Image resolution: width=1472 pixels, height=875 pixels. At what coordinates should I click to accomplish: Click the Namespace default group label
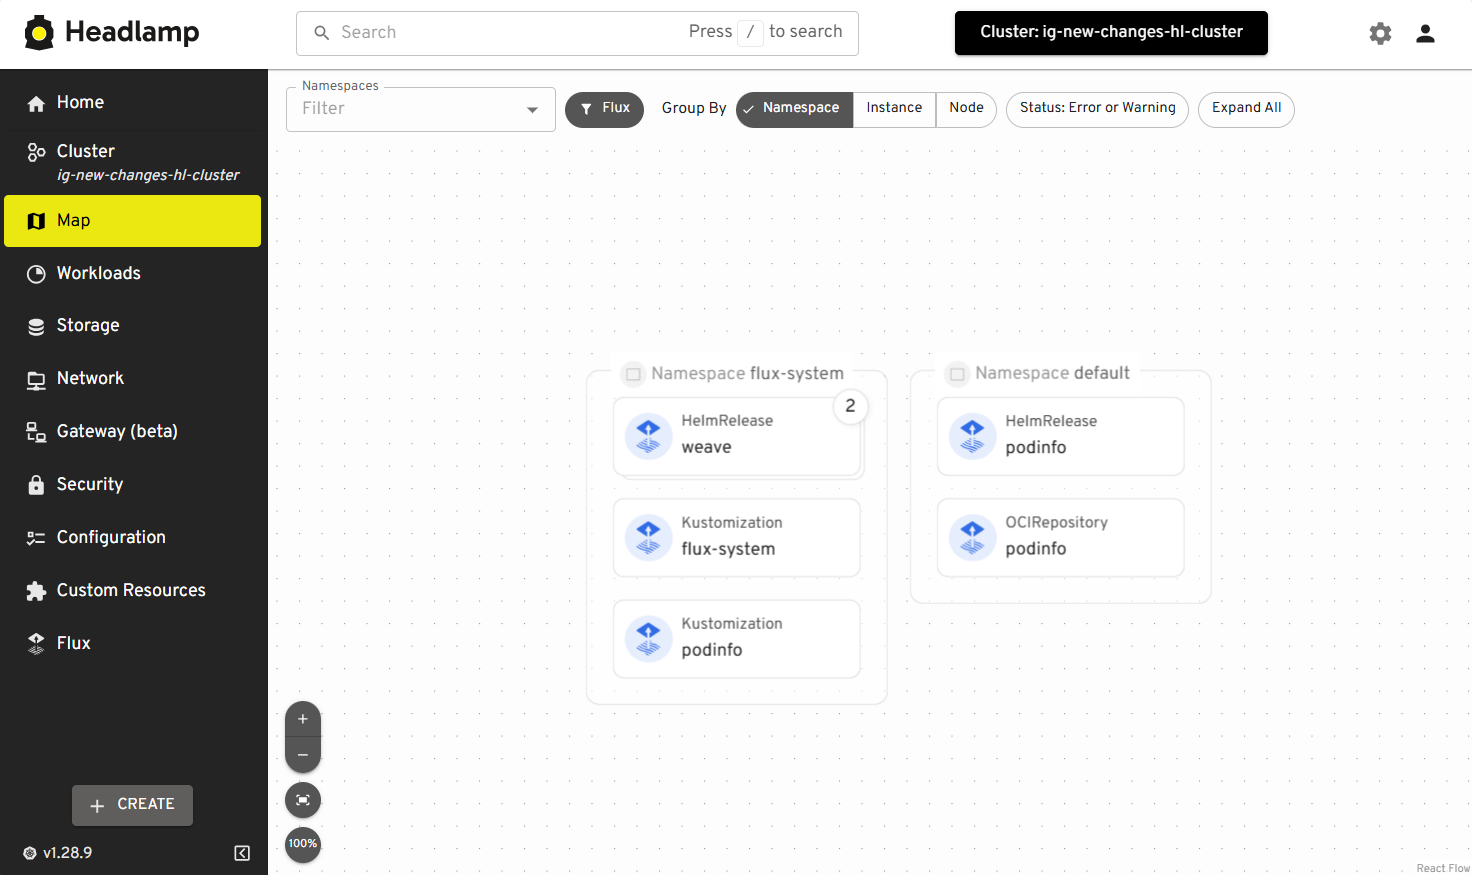[x=1052, y=373]
